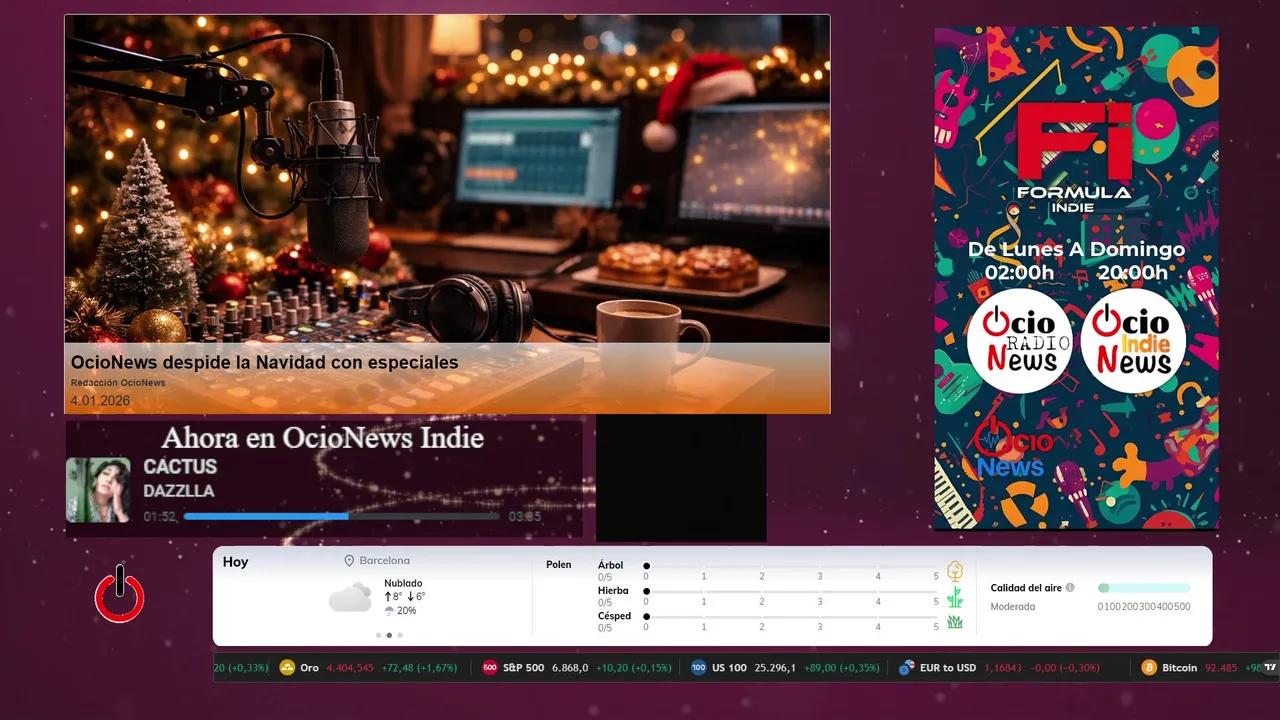The image size is (1280, 720).
Task: Click the US 100 ticker icon
Action: [698, 667]
